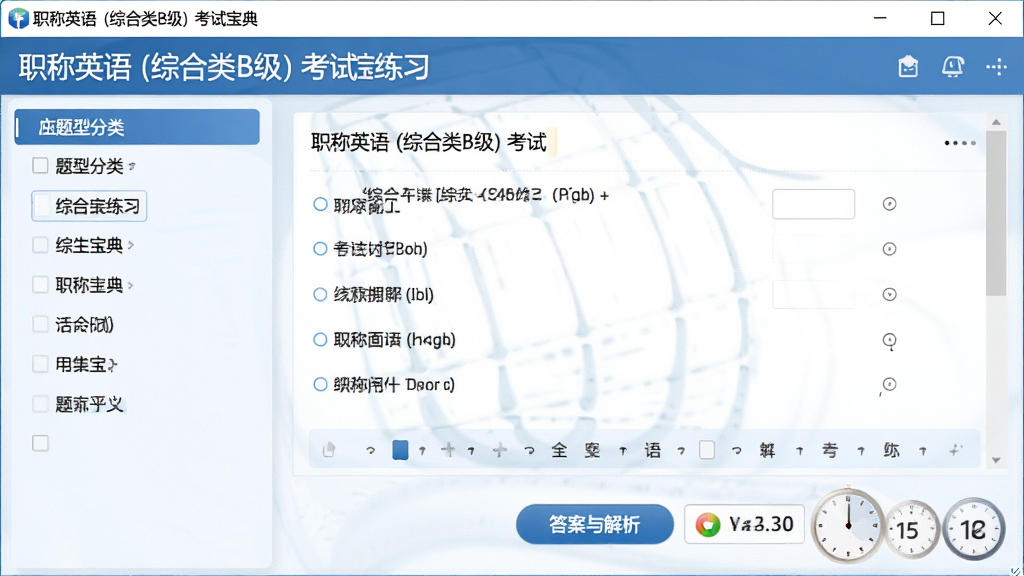
Task: Click the white square box in bottom toolbar
Action: pyautogui.click(x=707, y=450)
